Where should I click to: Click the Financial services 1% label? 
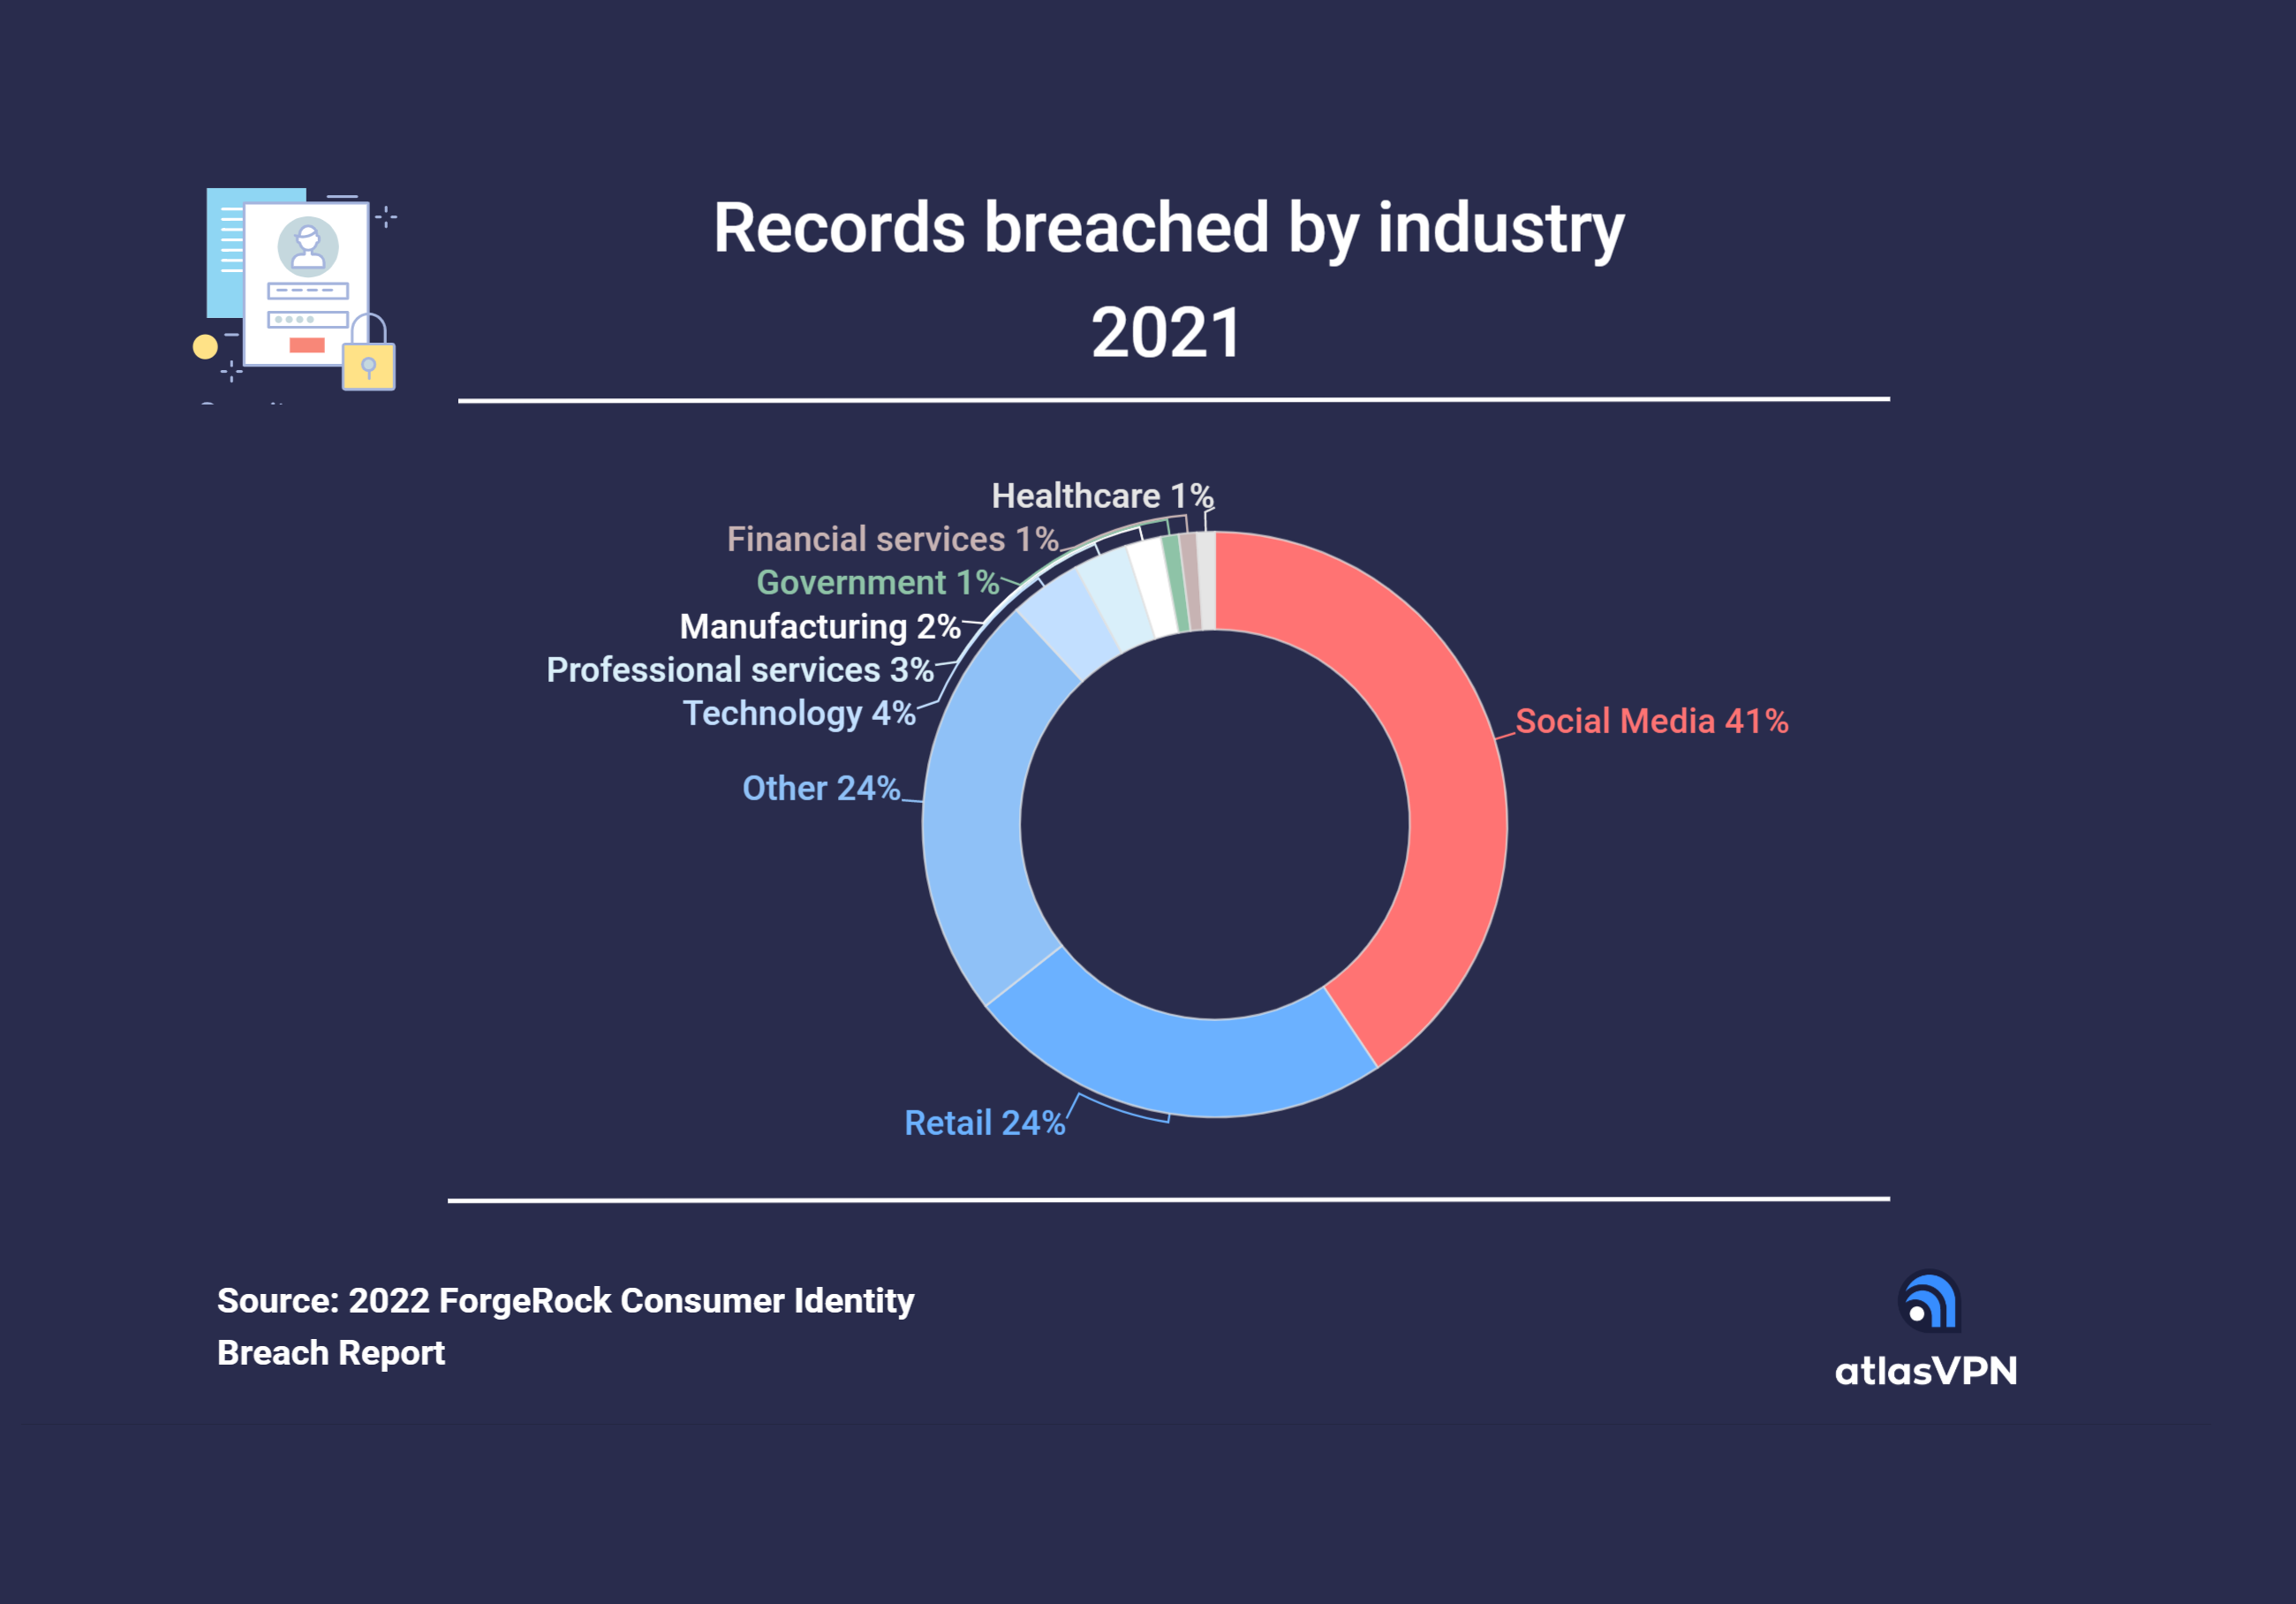pos(892,539)
